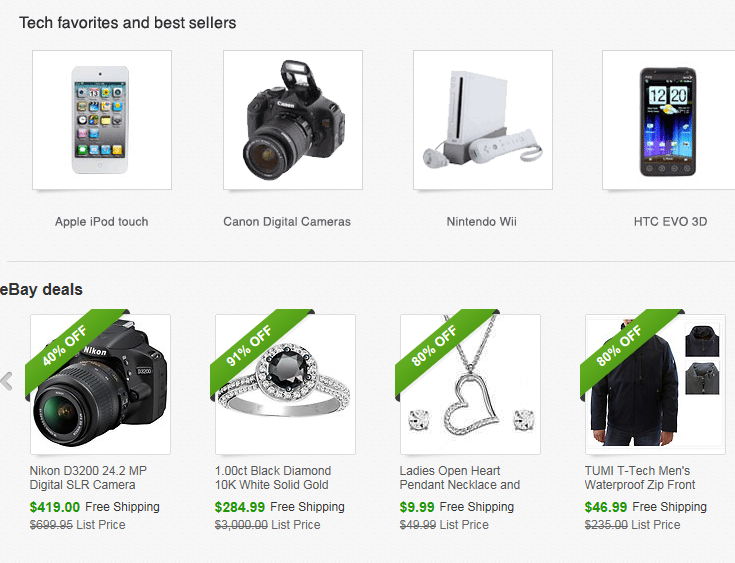Click the Apple iPod touch link

[102, 222]
